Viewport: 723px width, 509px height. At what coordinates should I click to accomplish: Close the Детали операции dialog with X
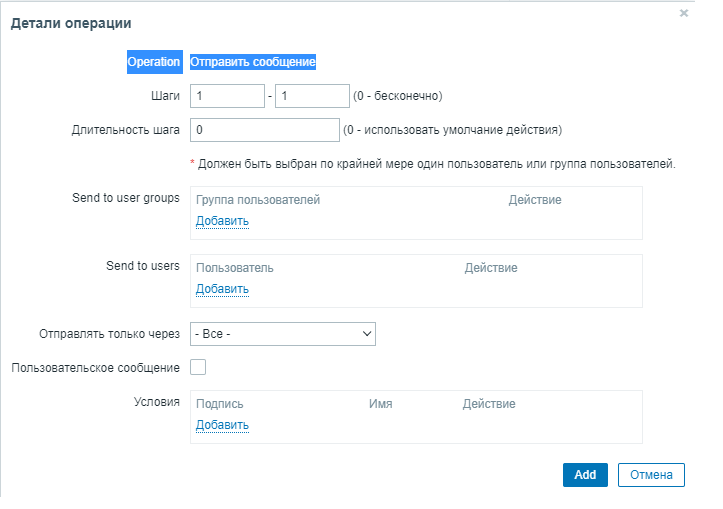pyautogui.click(x=684, y=13)
